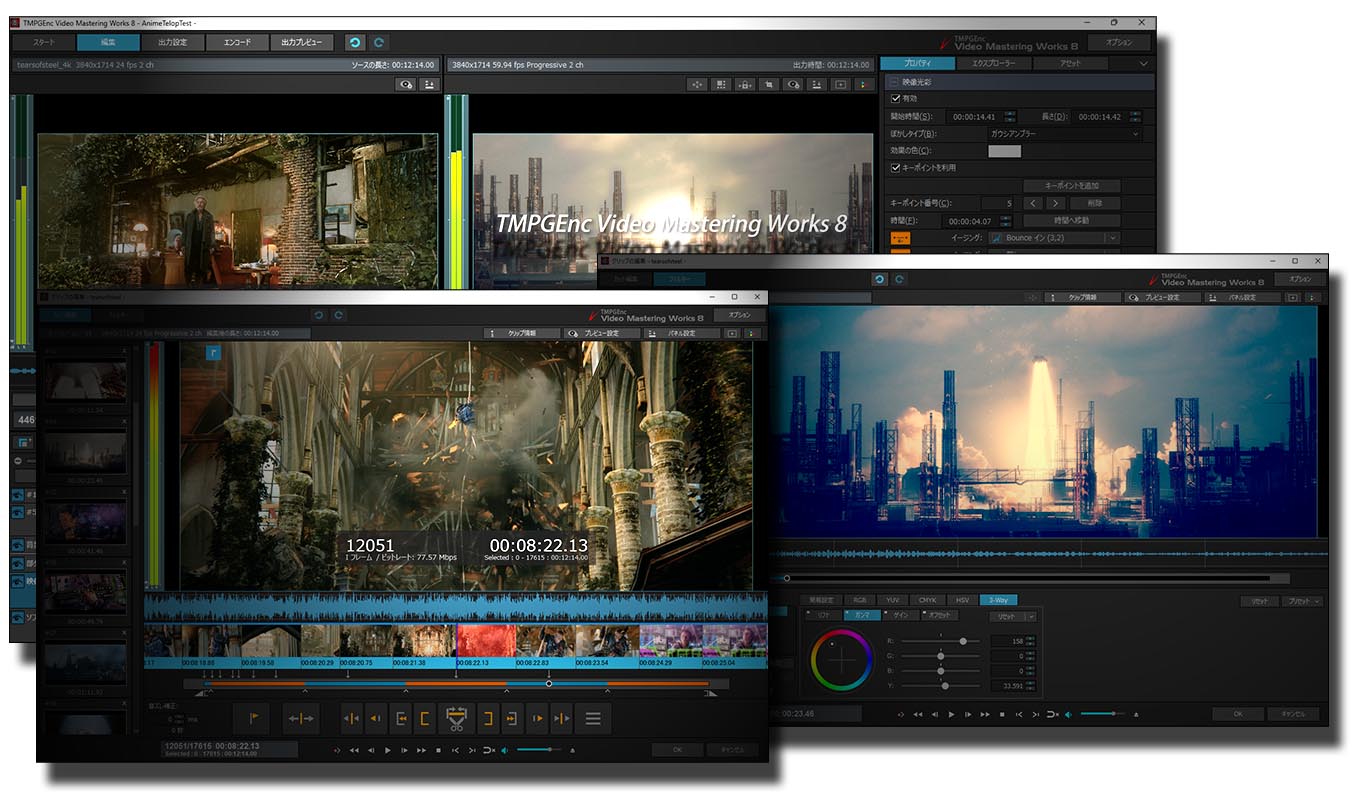Uncheck the 有効 checkbox
The height and width of the screenshot is (802, 1354).
tap(896, 99)
